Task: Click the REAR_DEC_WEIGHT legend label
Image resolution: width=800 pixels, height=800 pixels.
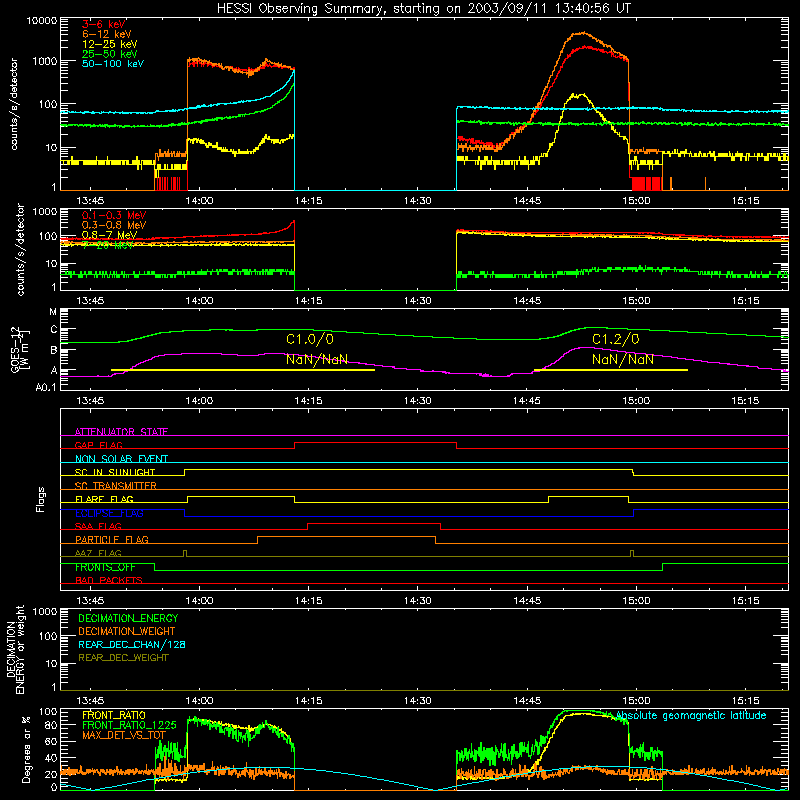Action: pyautogui.click(x=123, y=658)
